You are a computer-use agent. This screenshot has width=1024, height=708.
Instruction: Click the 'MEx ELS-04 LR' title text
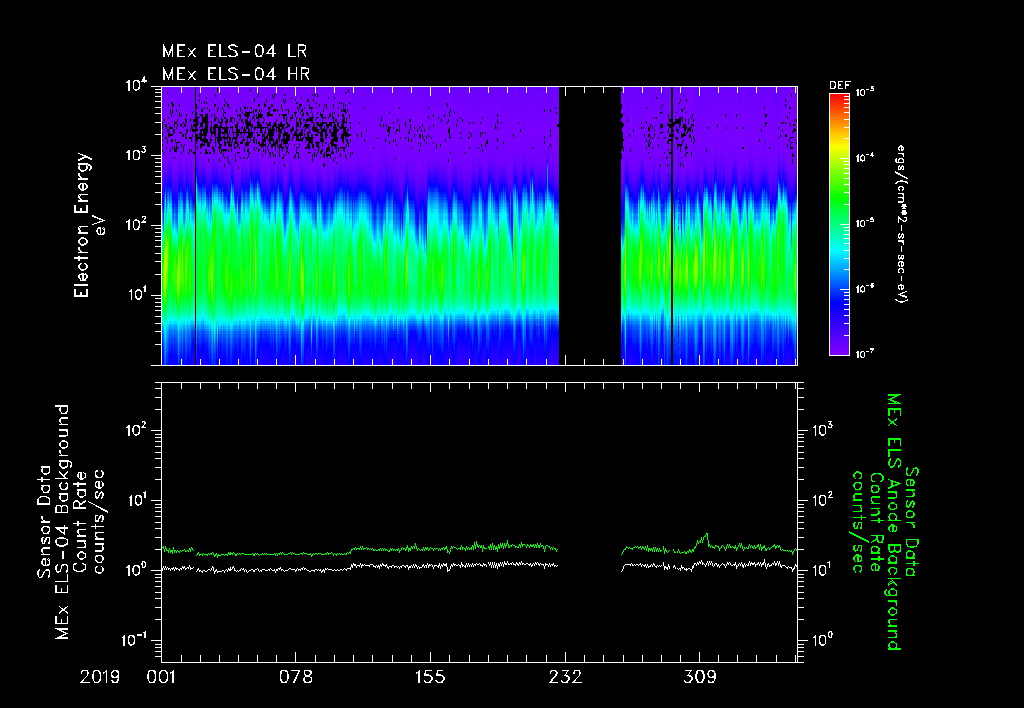[234, 51]
